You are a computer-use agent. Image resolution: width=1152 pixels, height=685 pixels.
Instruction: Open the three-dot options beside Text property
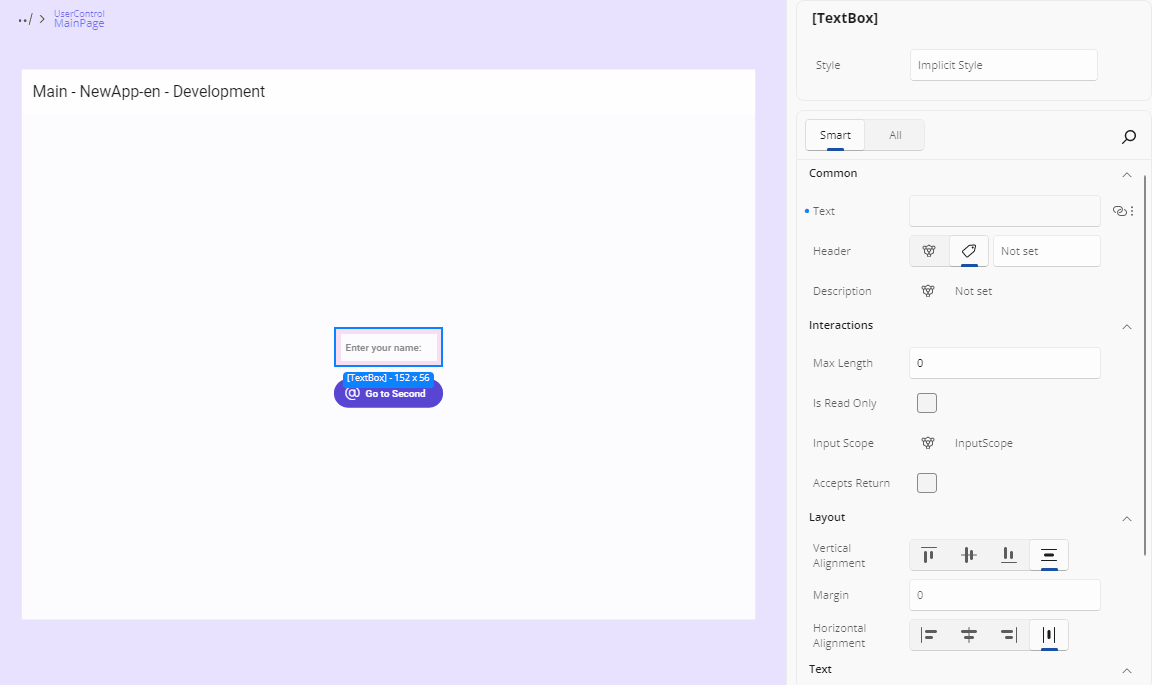tap(1131, 210)
